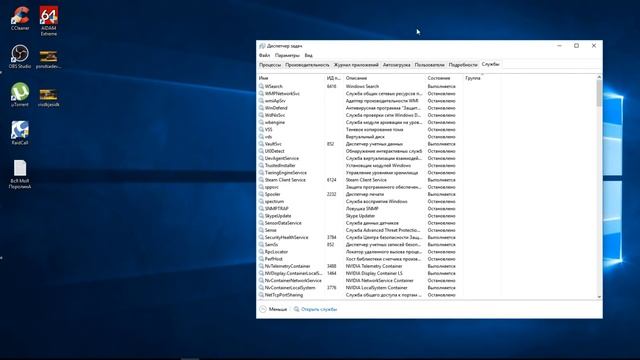Select the spectrum service row

click(x=427, y=202)
